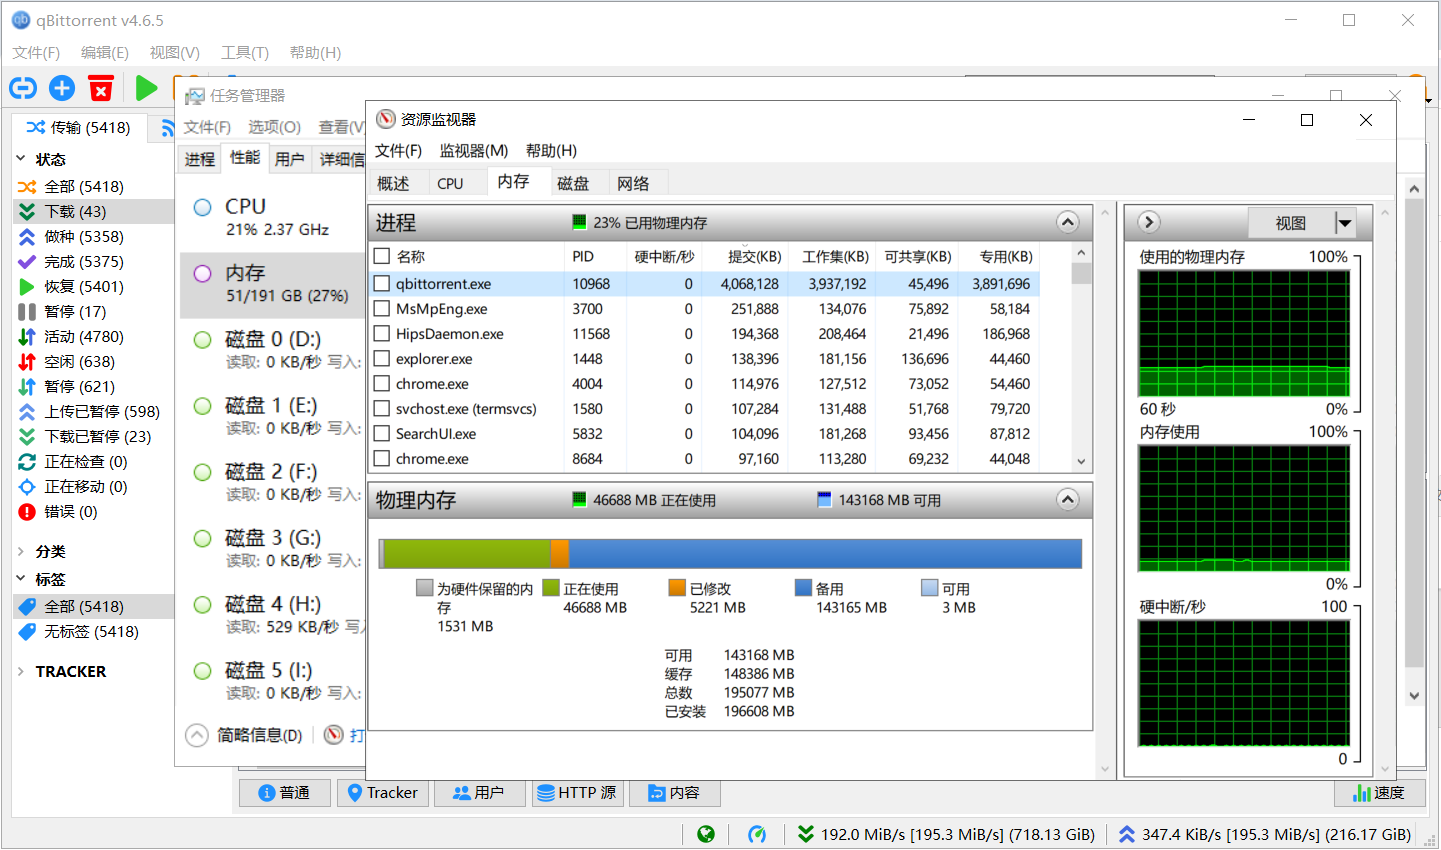This screenshot has width=1441, height=850.
Task: Click the add torrent link toolbar icon
Action: (23, 88)
